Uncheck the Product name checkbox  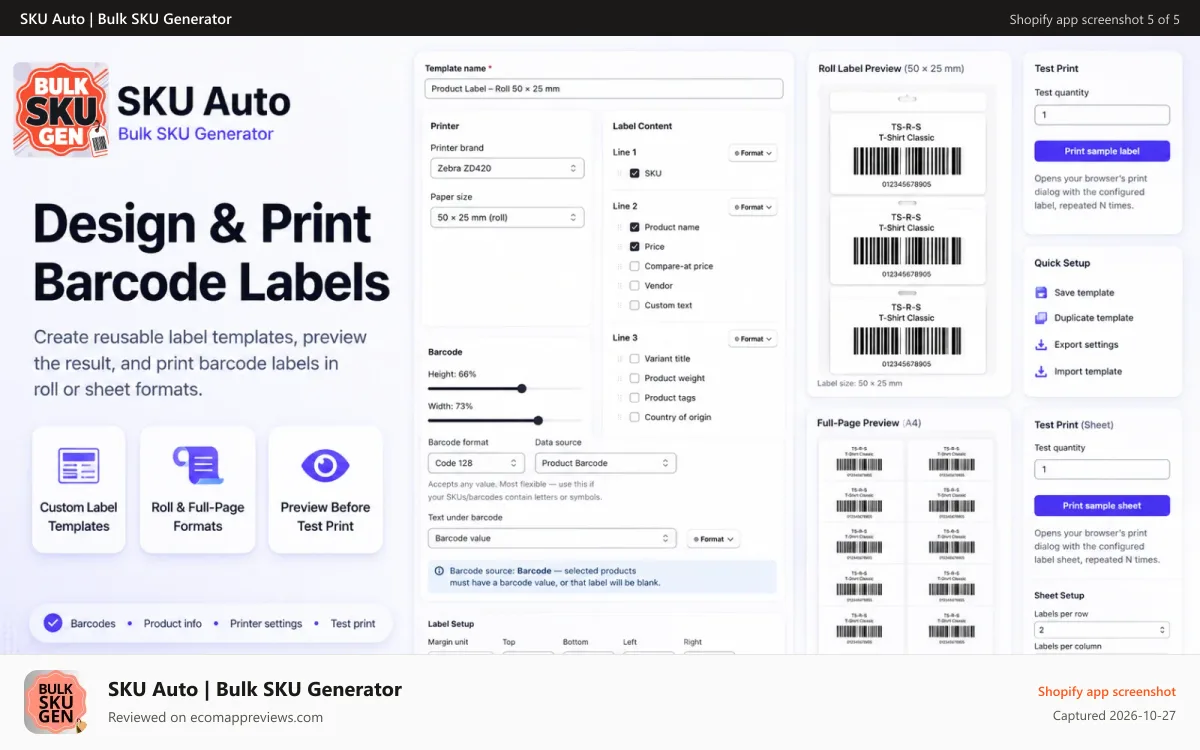click(634, 227)
